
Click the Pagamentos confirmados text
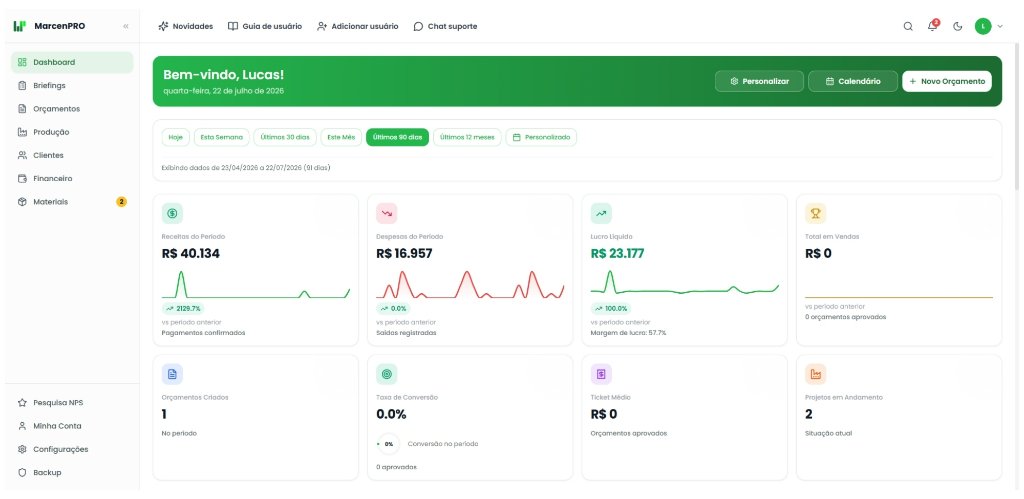(203, 332)
